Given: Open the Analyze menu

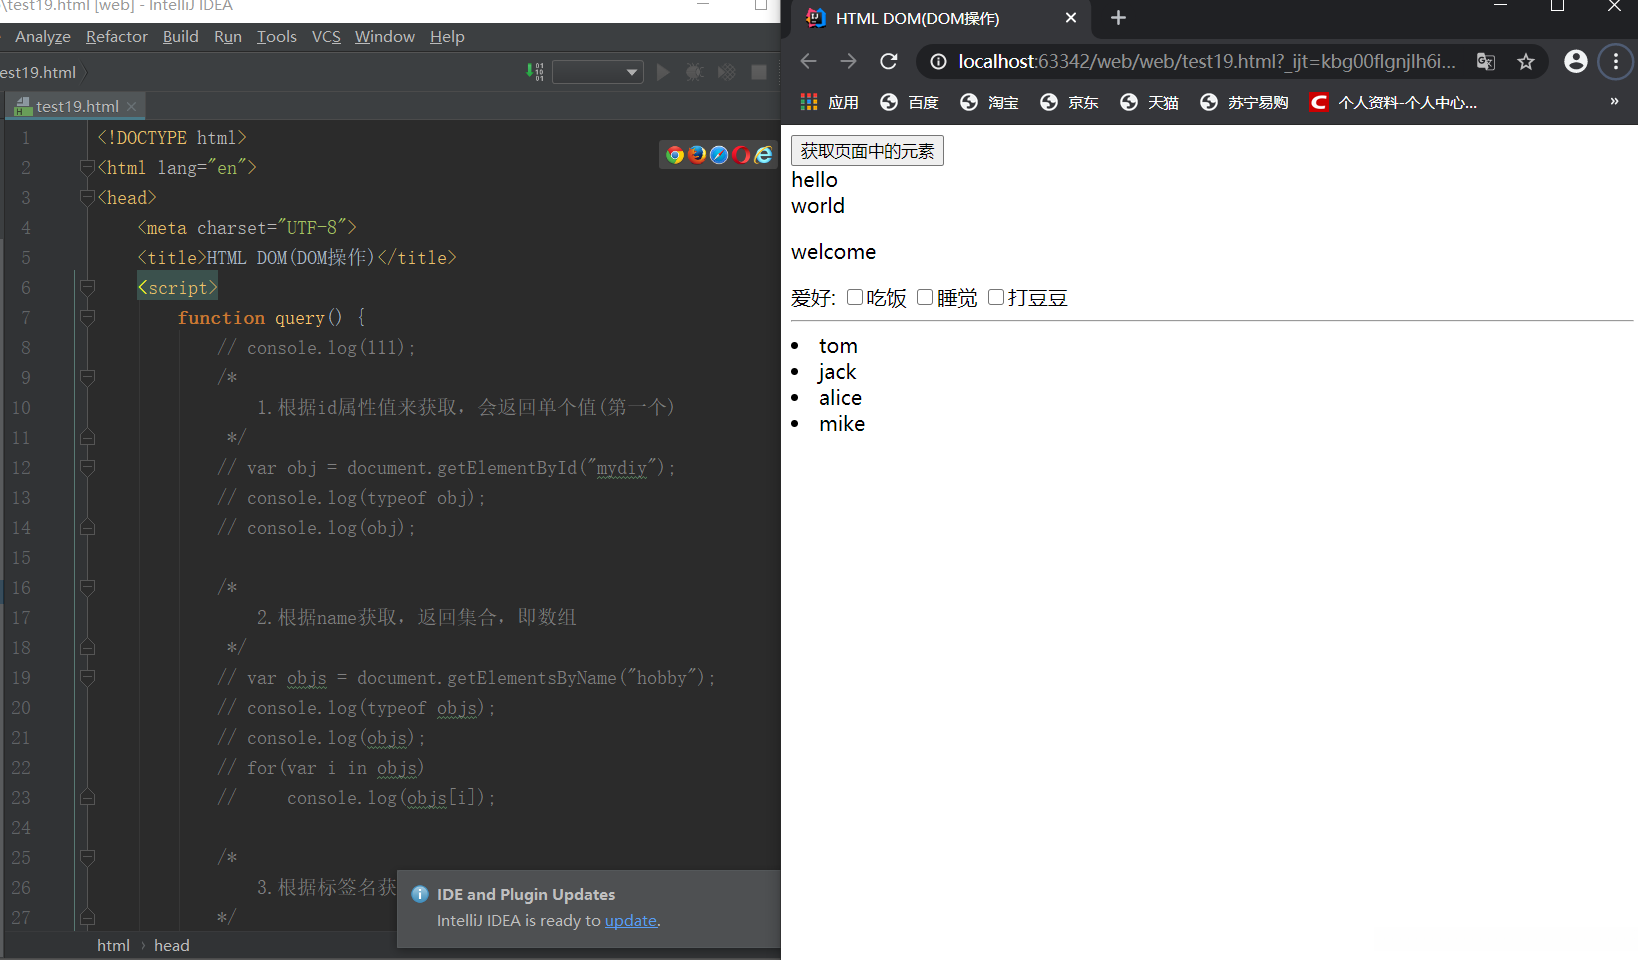Looking at the screenshot, I should click(43, 37).
